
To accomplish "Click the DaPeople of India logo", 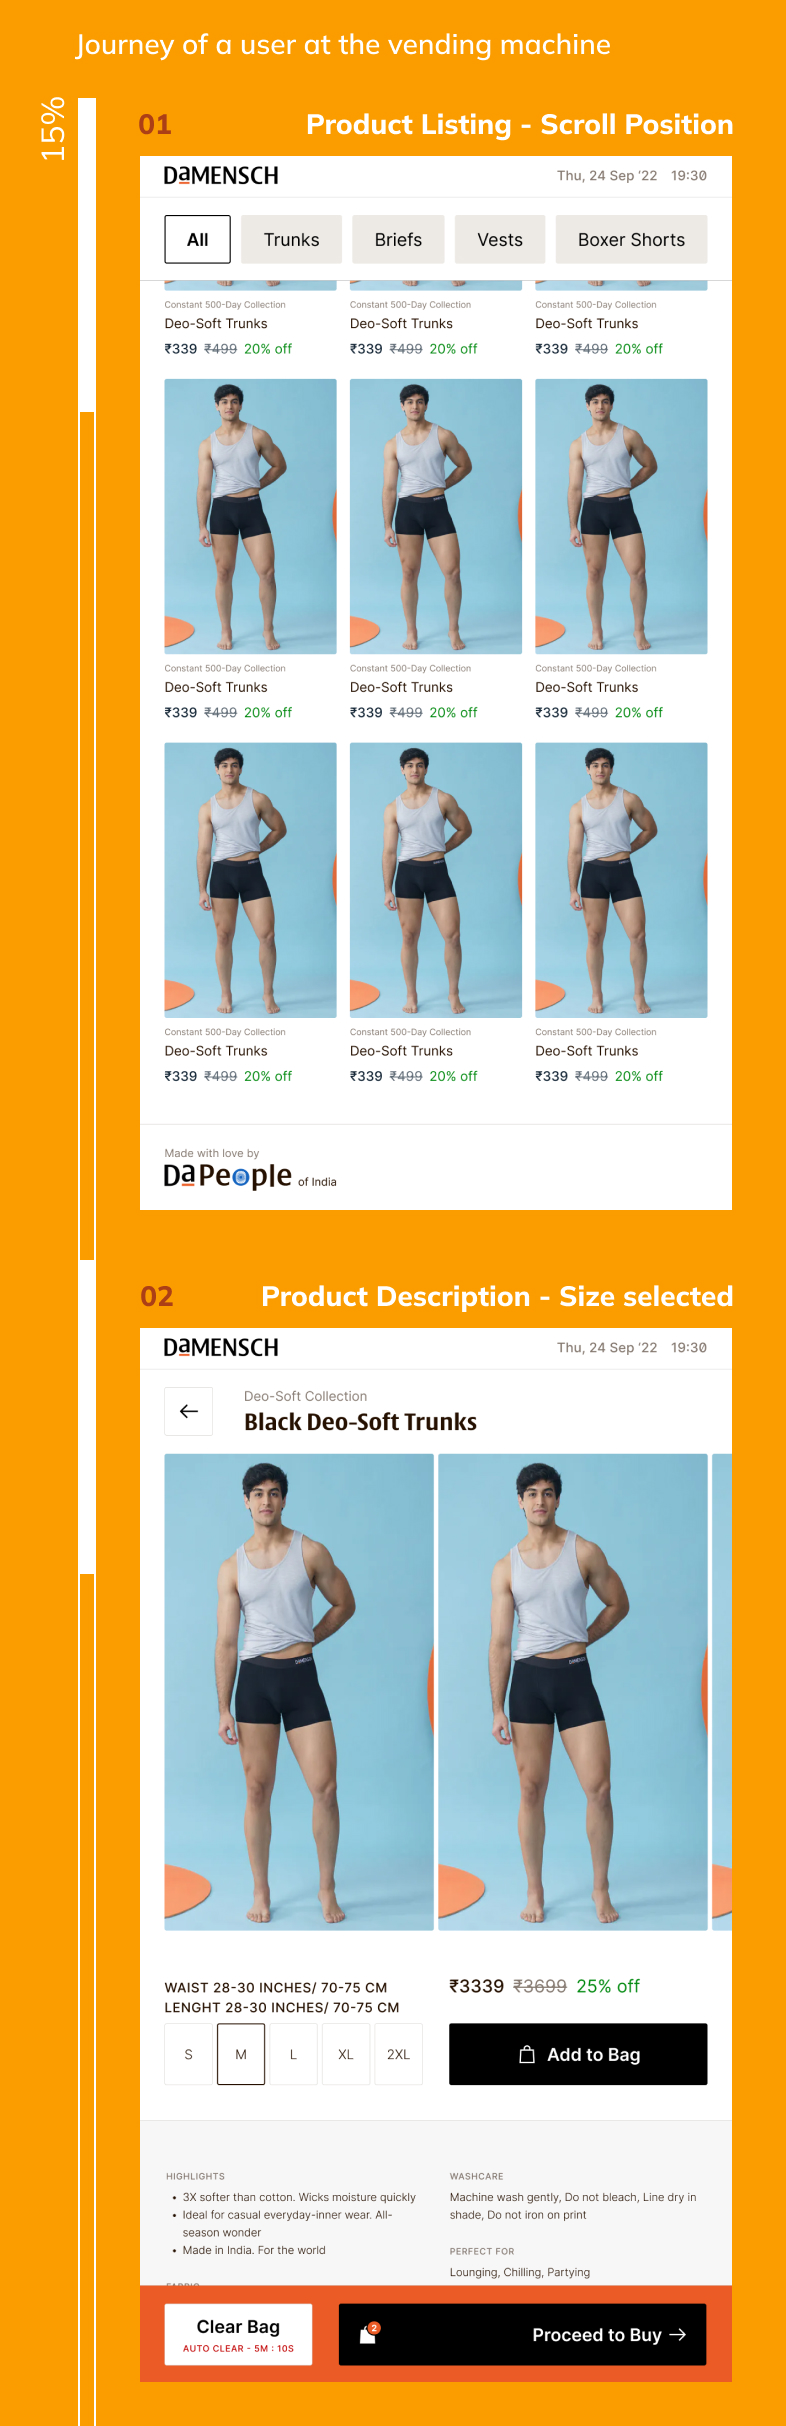I will [x=250, y=1176].
